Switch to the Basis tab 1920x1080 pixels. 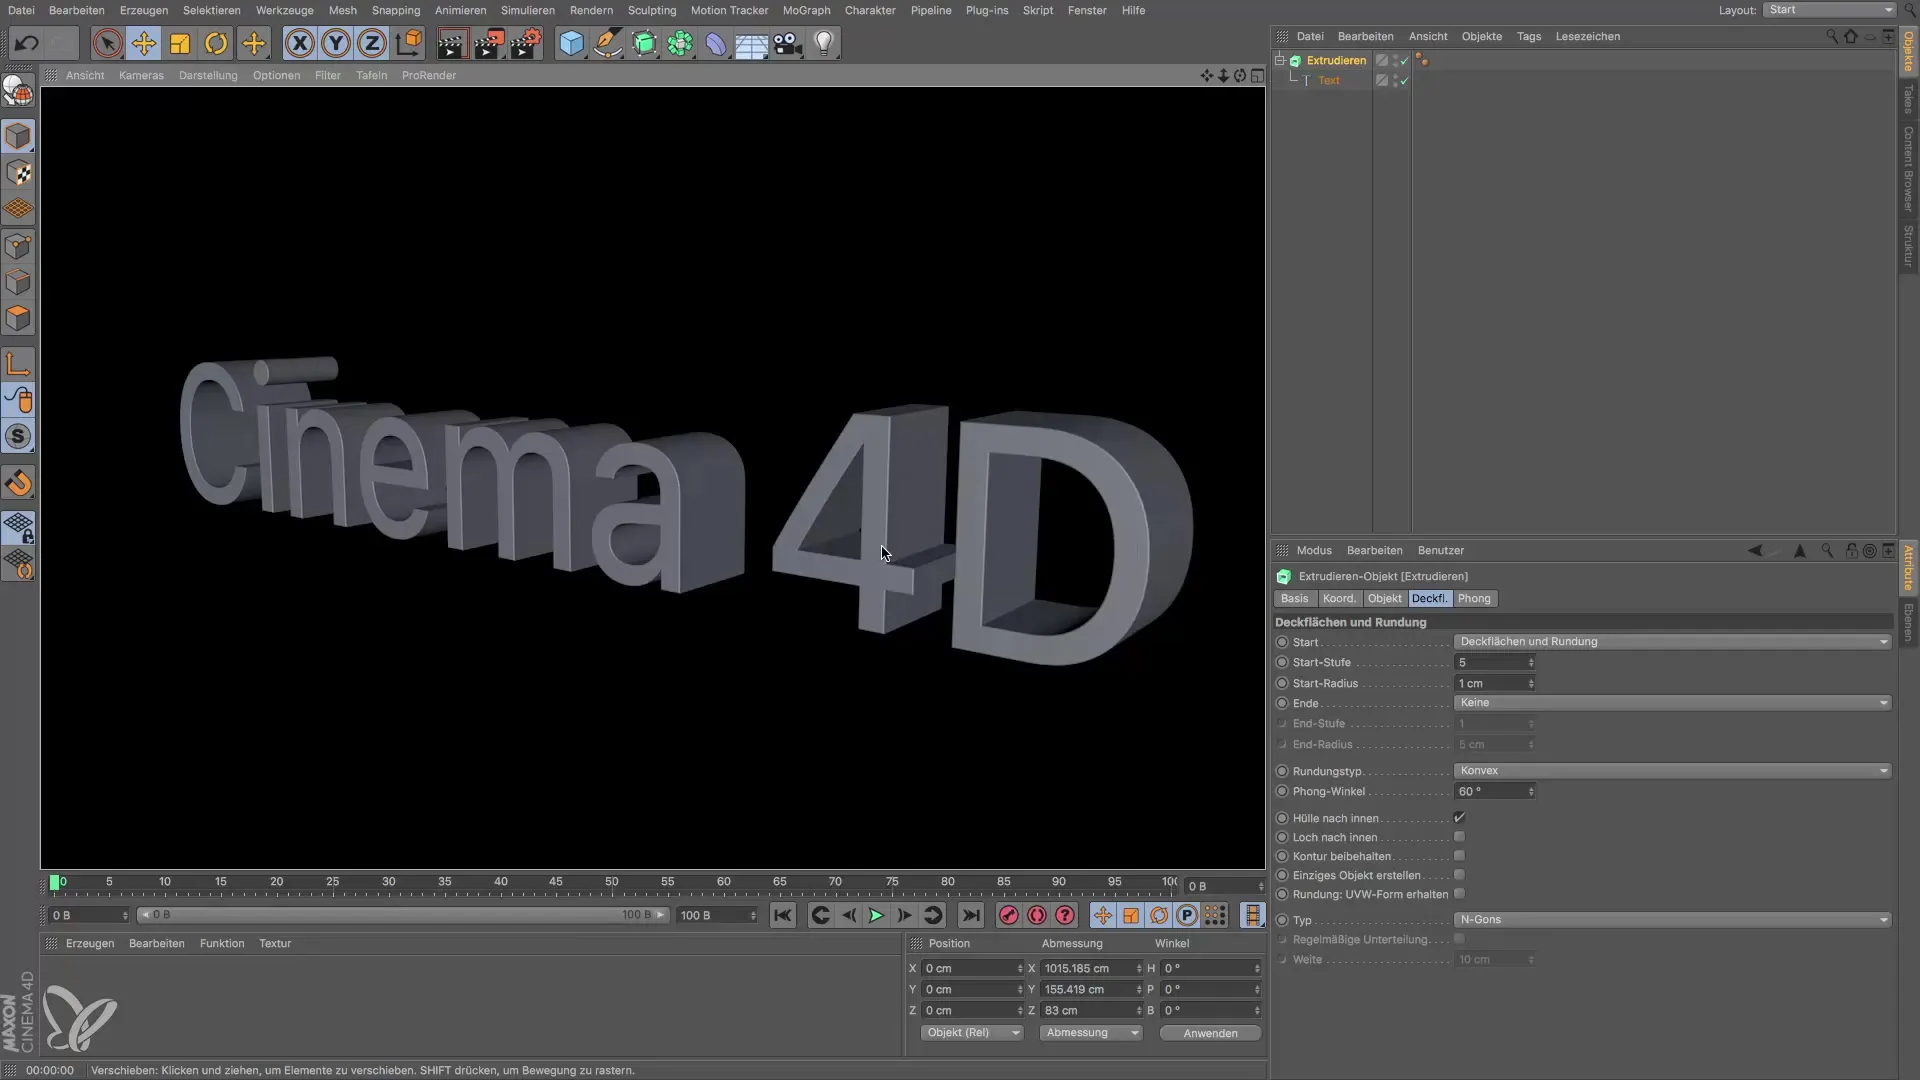click(x=1294, y=599)
